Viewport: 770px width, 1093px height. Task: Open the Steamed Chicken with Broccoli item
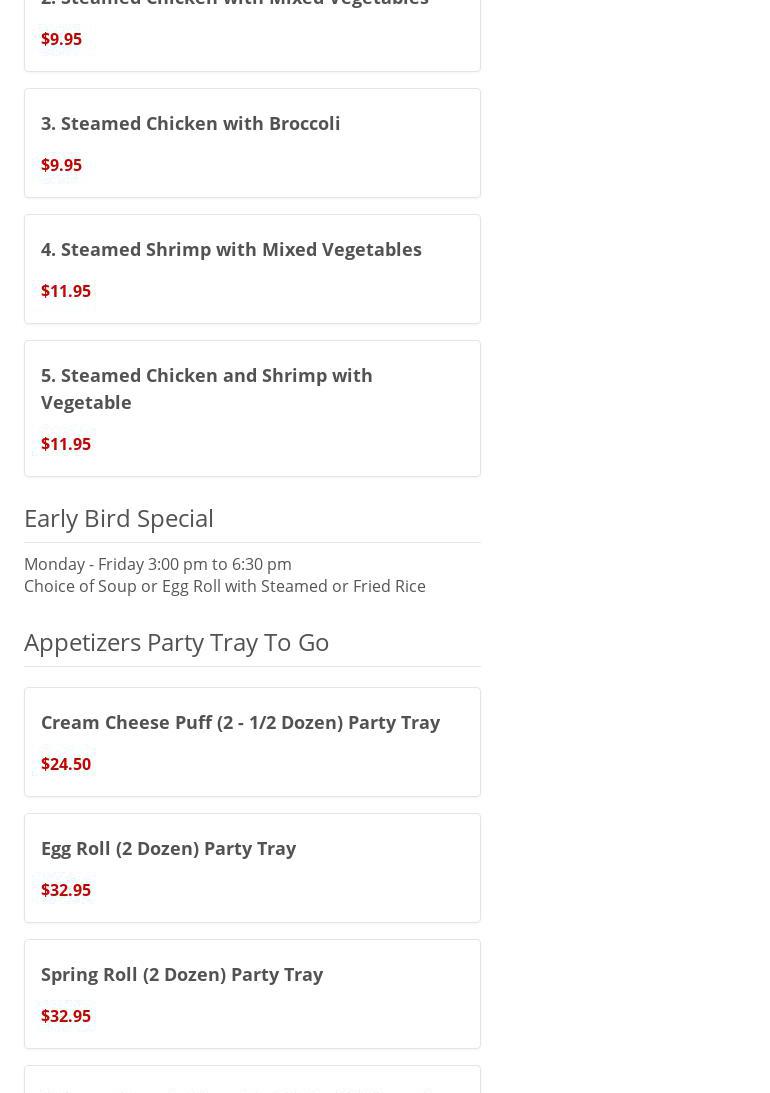tap(190, 123)
